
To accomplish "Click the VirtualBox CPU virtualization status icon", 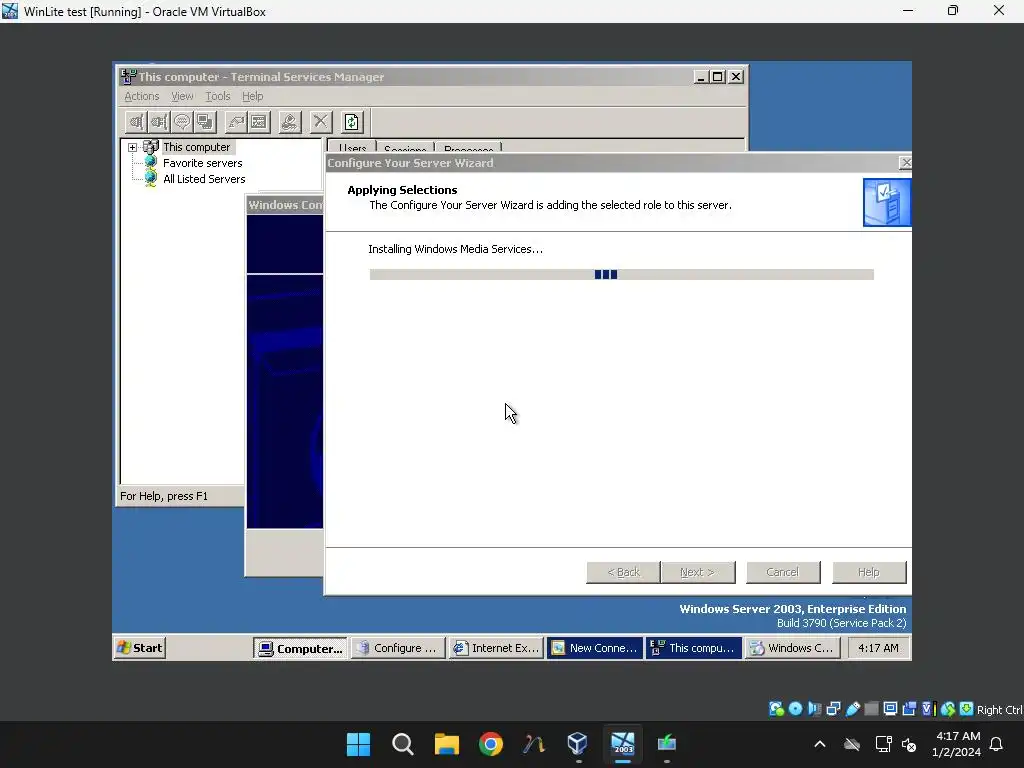I will (928, 709).
